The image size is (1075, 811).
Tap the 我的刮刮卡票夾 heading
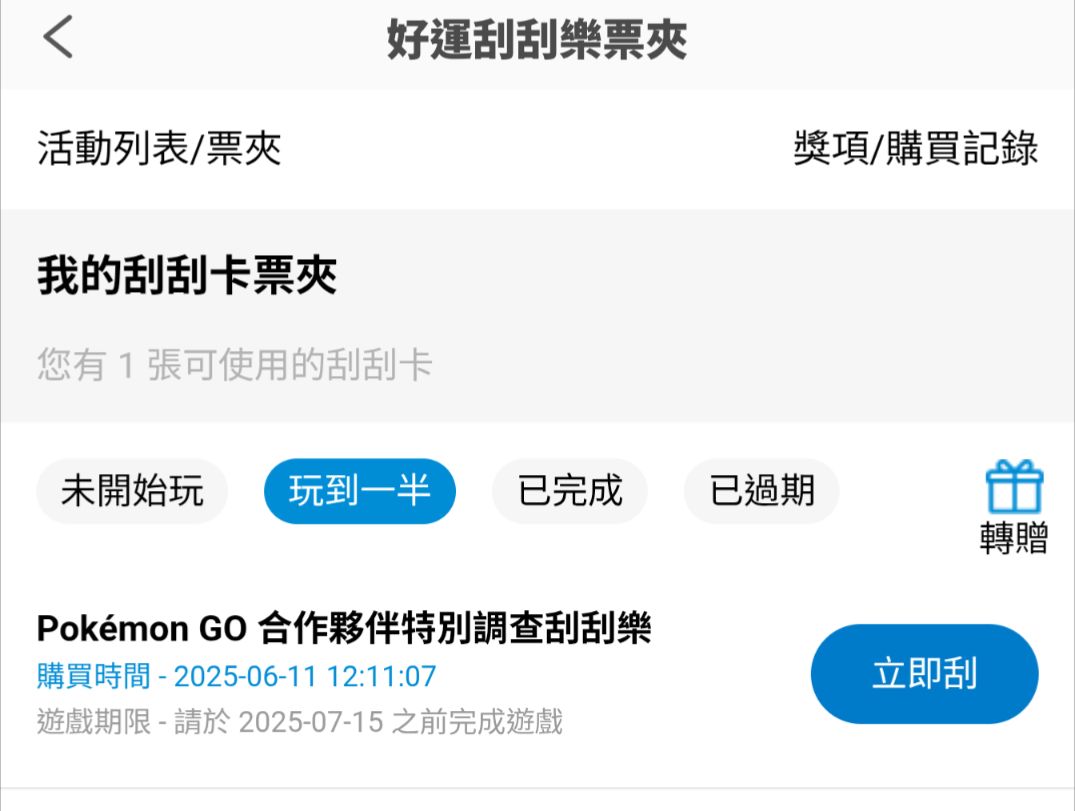coord(187,276)
